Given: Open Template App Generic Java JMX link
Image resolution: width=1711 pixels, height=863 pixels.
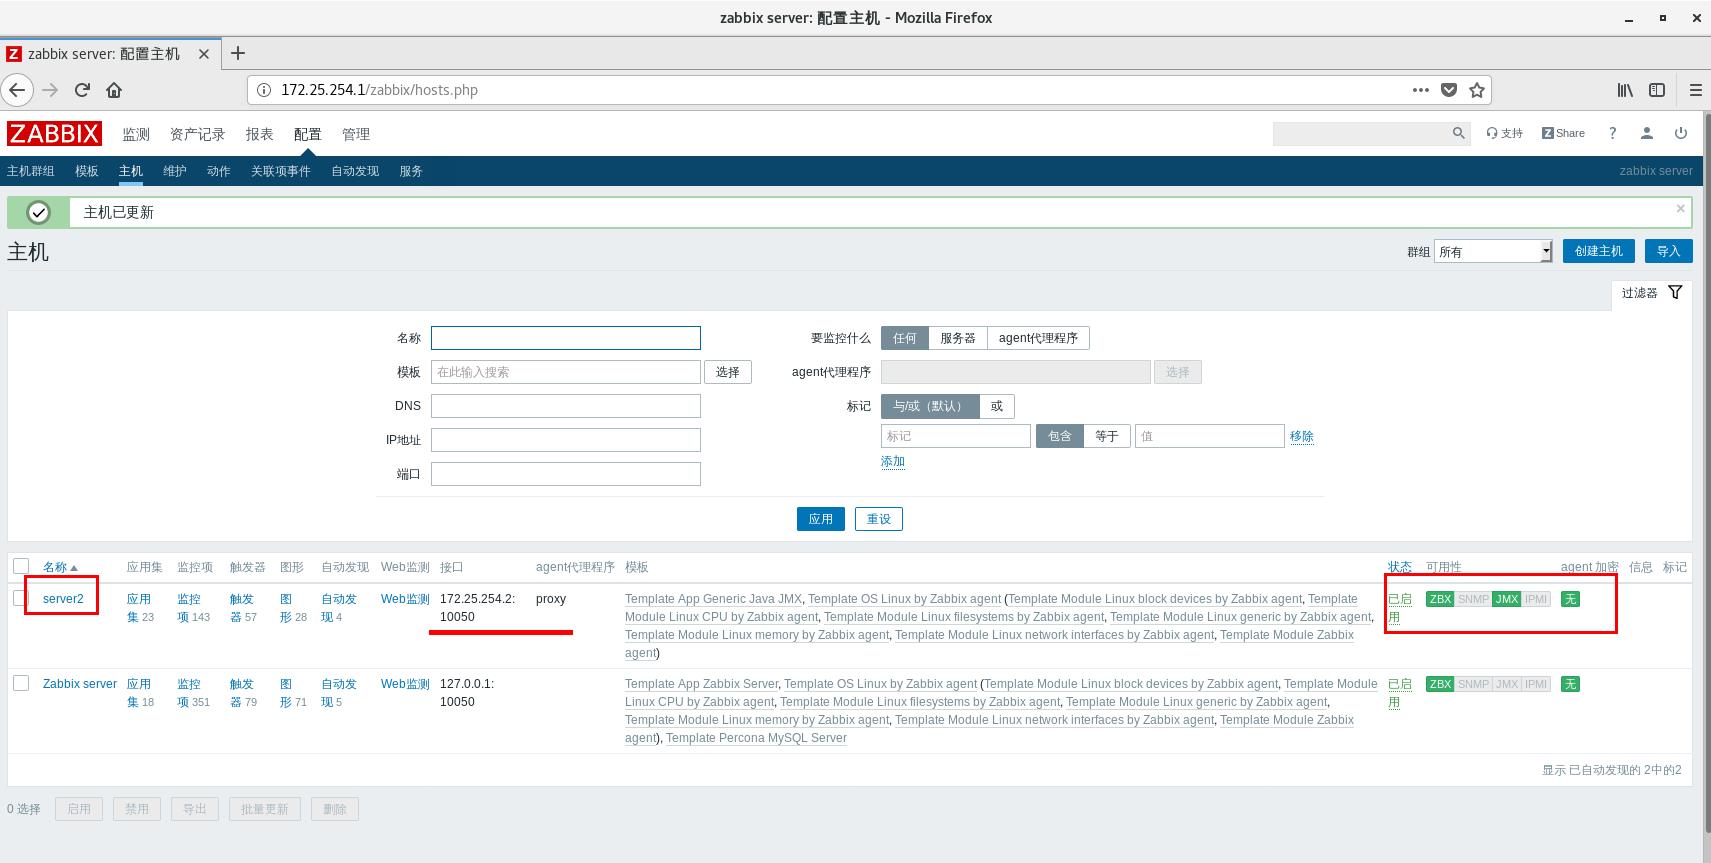Looking at the screenshot, I should coord(713,599).
